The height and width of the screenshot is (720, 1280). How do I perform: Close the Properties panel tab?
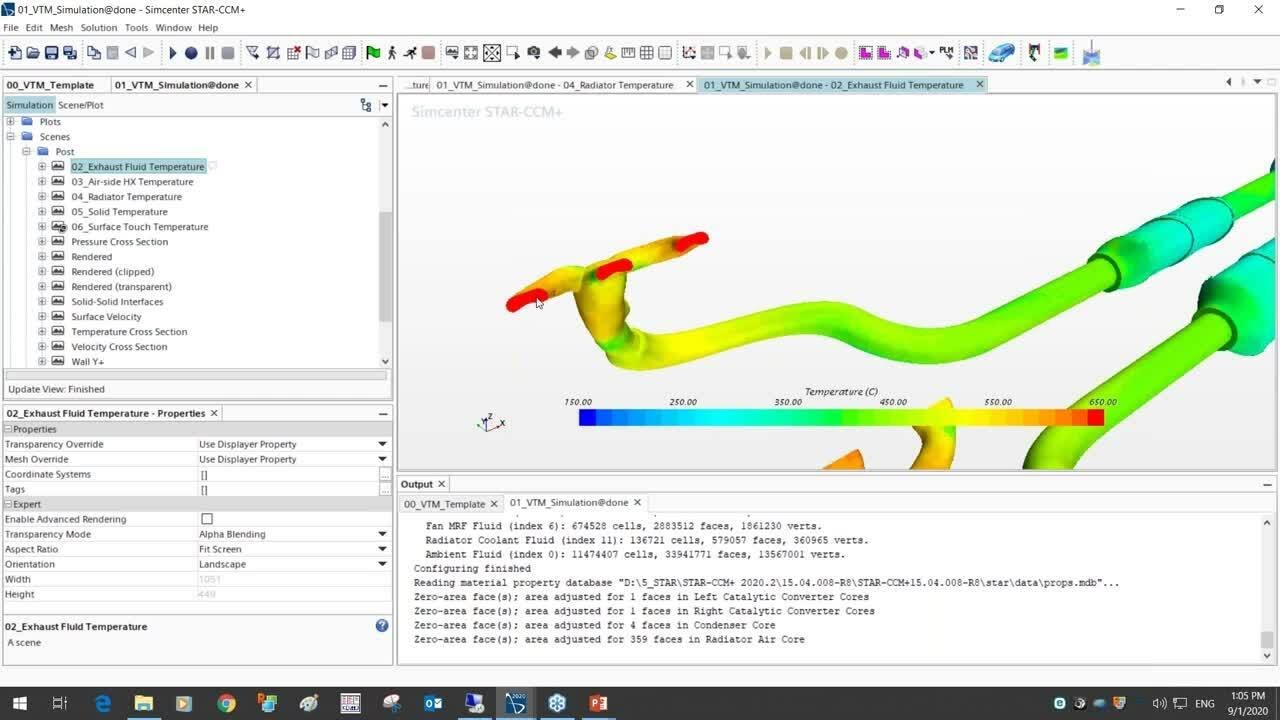[x=214, y=413]
